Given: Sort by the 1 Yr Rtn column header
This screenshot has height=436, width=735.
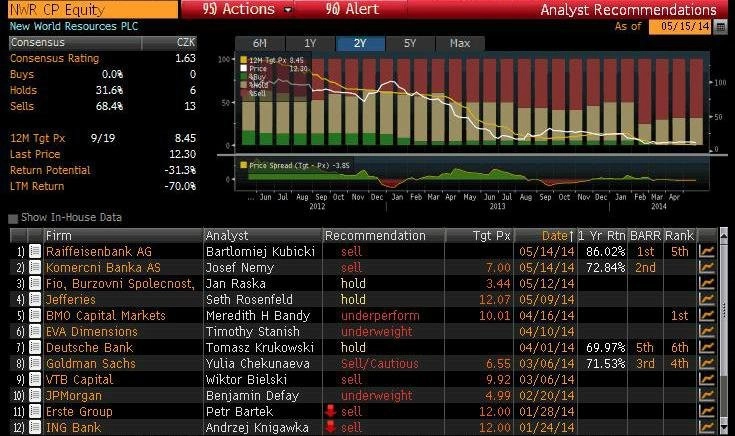Looking at the screenshot, I should pos(602,235).
